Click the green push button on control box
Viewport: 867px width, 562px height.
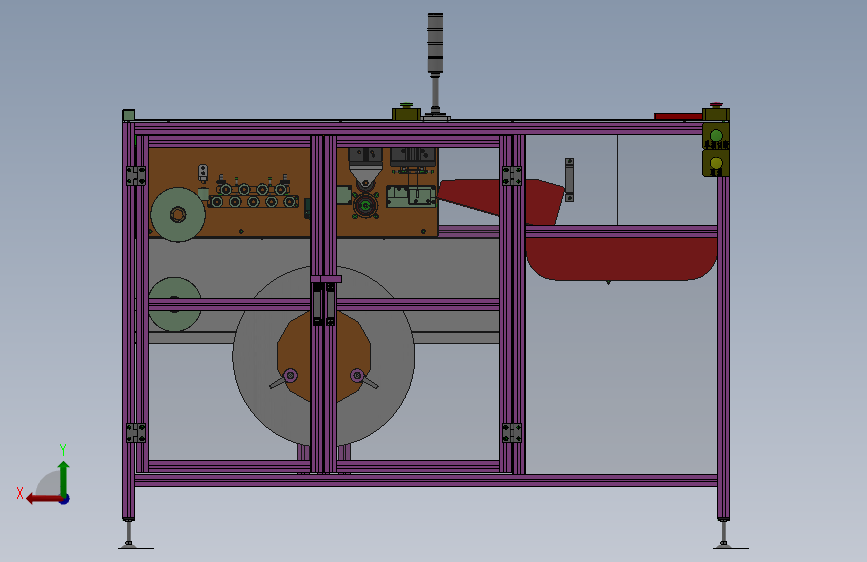[x=716, y=136]
